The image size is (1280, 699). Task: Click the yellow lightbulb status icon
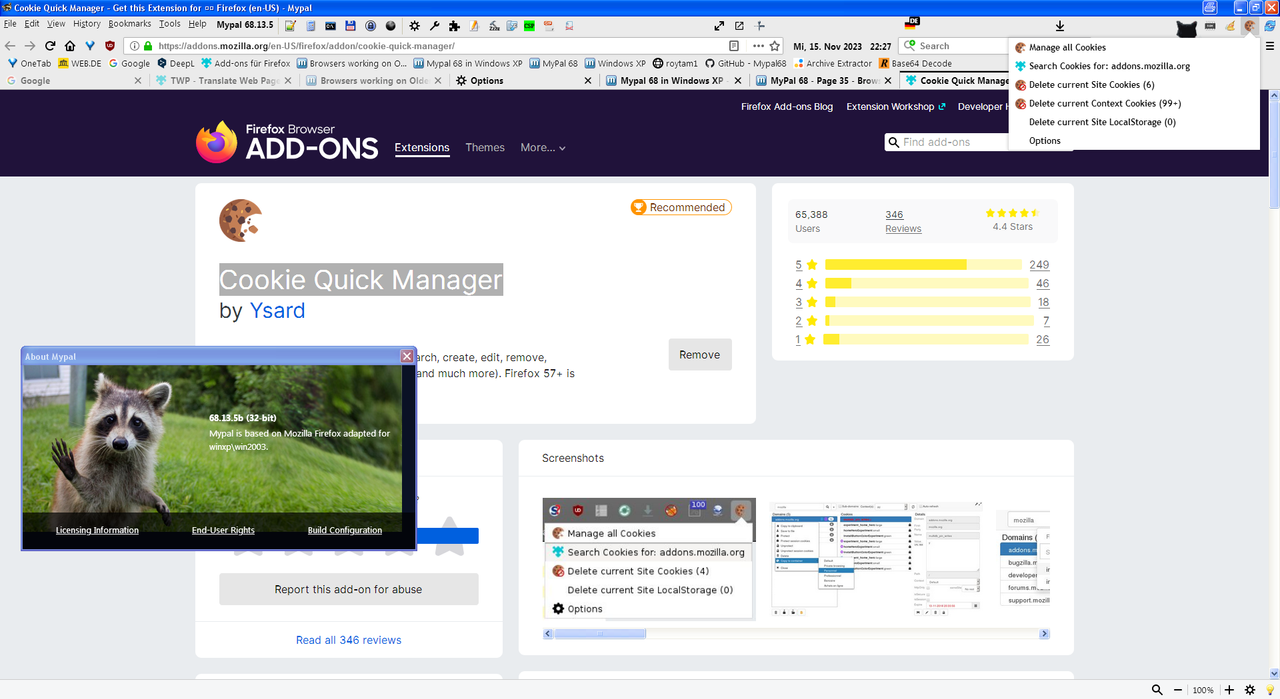coord(1269,690)
